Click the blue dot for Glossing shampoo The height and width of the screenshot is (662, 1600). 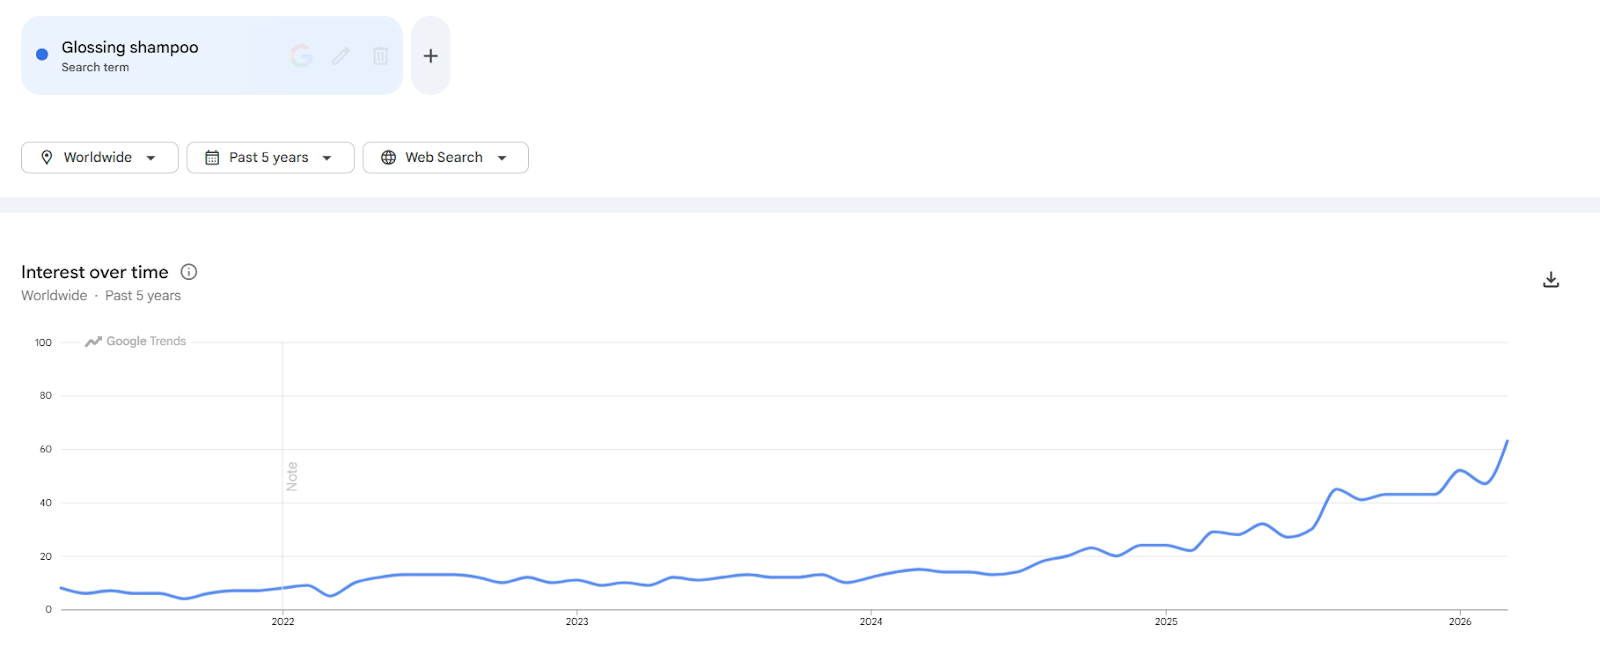tap(42, 55)
